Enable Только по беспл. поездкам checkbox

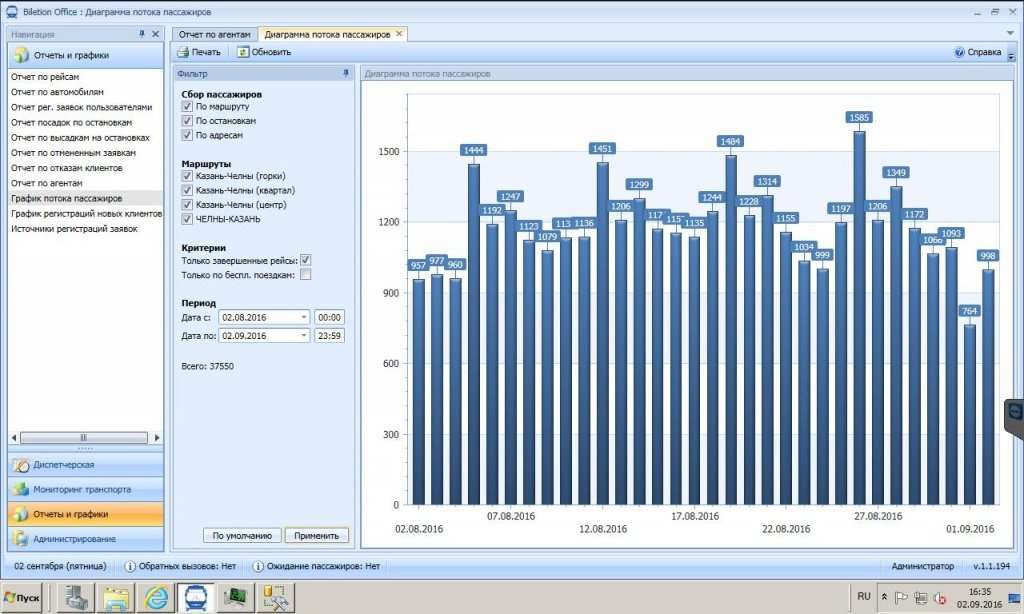tap(305, 275)
